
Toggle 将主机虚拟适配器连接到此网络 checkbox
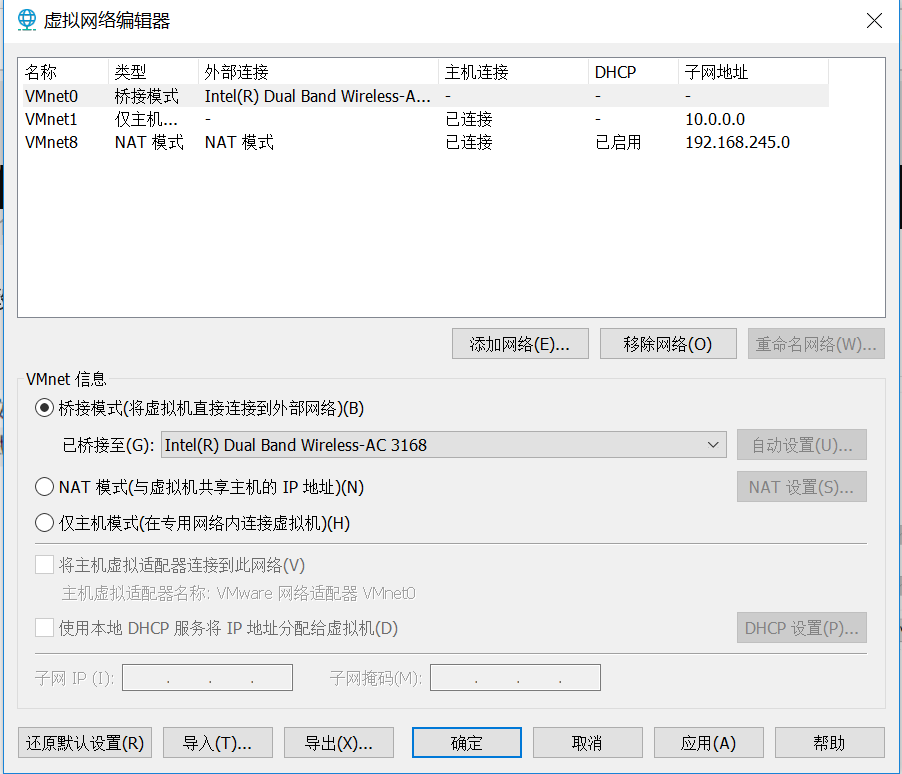tap(44, 565)
